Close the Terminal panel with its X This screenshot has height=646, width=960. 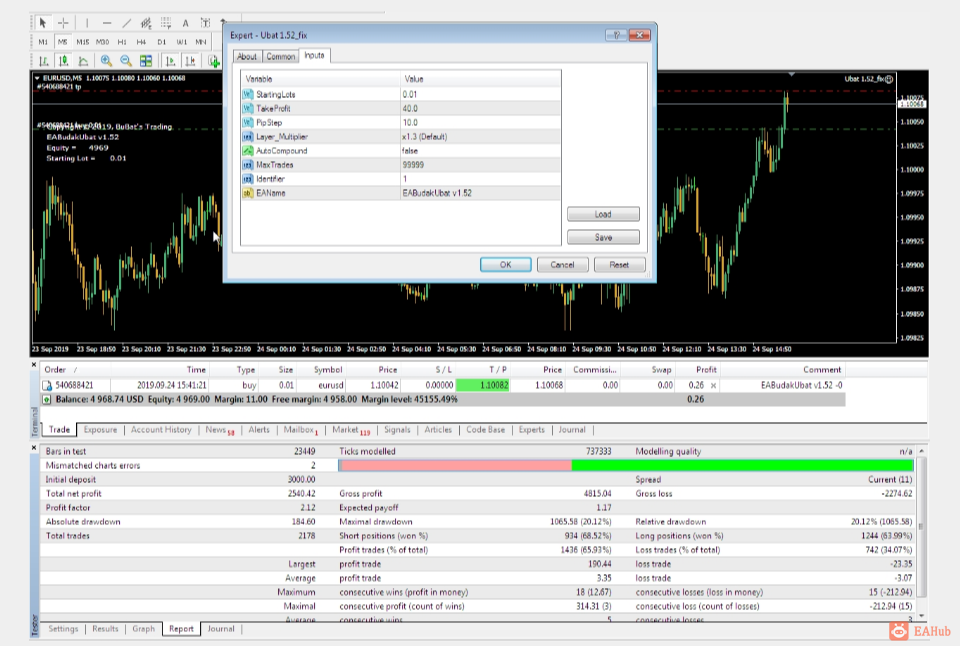pos(34,365)
